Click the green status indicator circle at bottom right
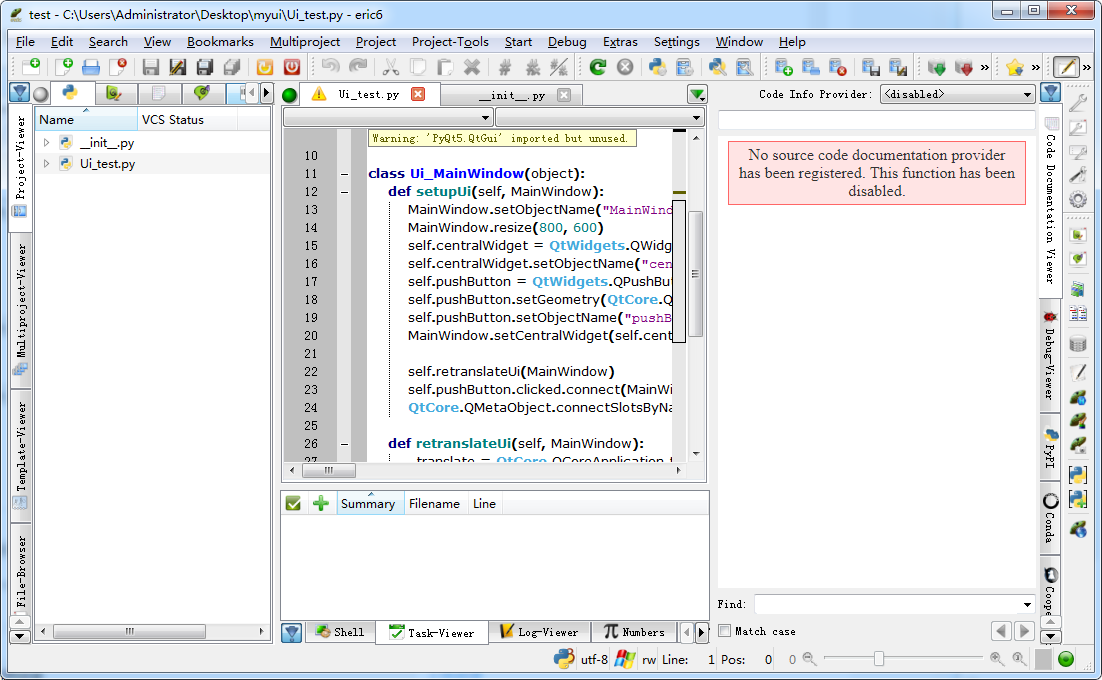This screenshot has width=1102, height=680. tap(1066, 659)
